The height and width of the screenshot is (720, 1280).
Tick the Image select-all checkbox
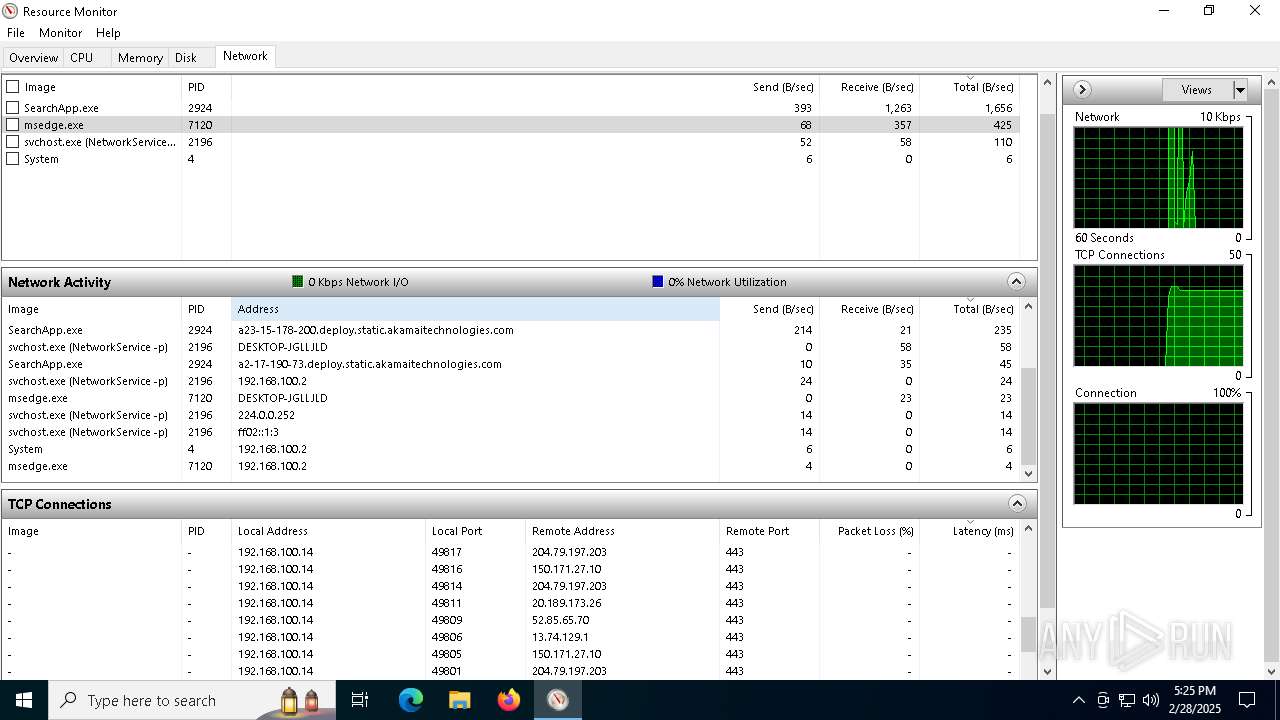coord(13,87)
